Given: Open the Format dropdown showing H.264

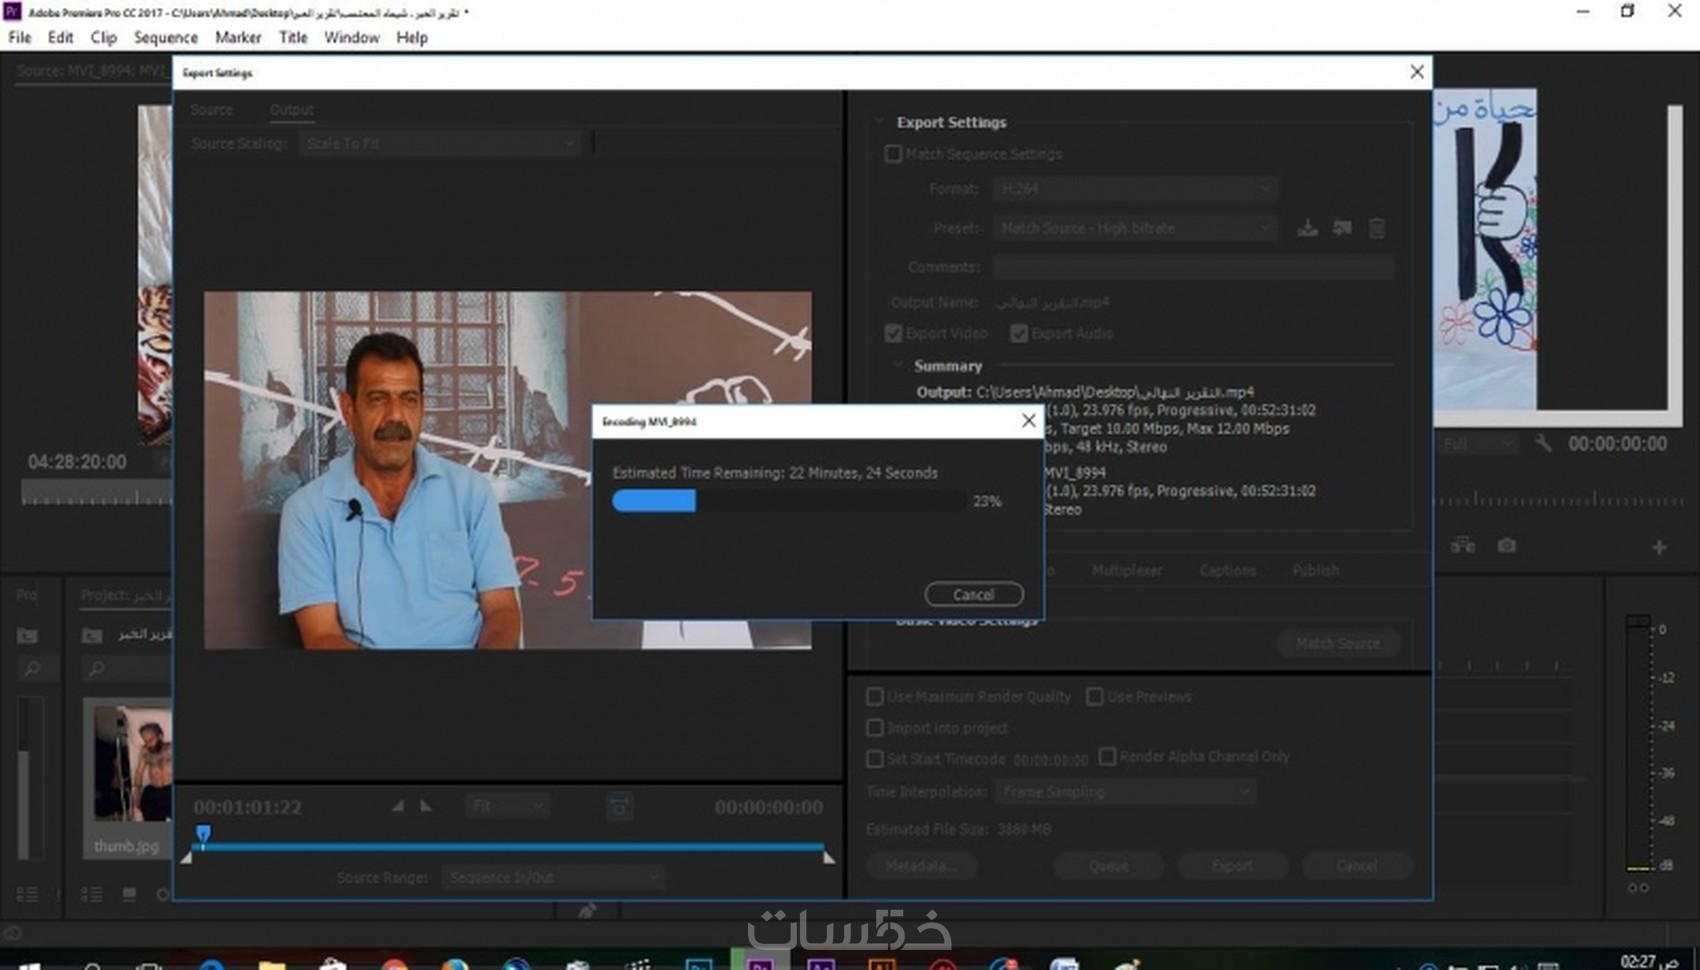Looking at the screenshot, I should pyautogui.click(x=1135, y=188).
